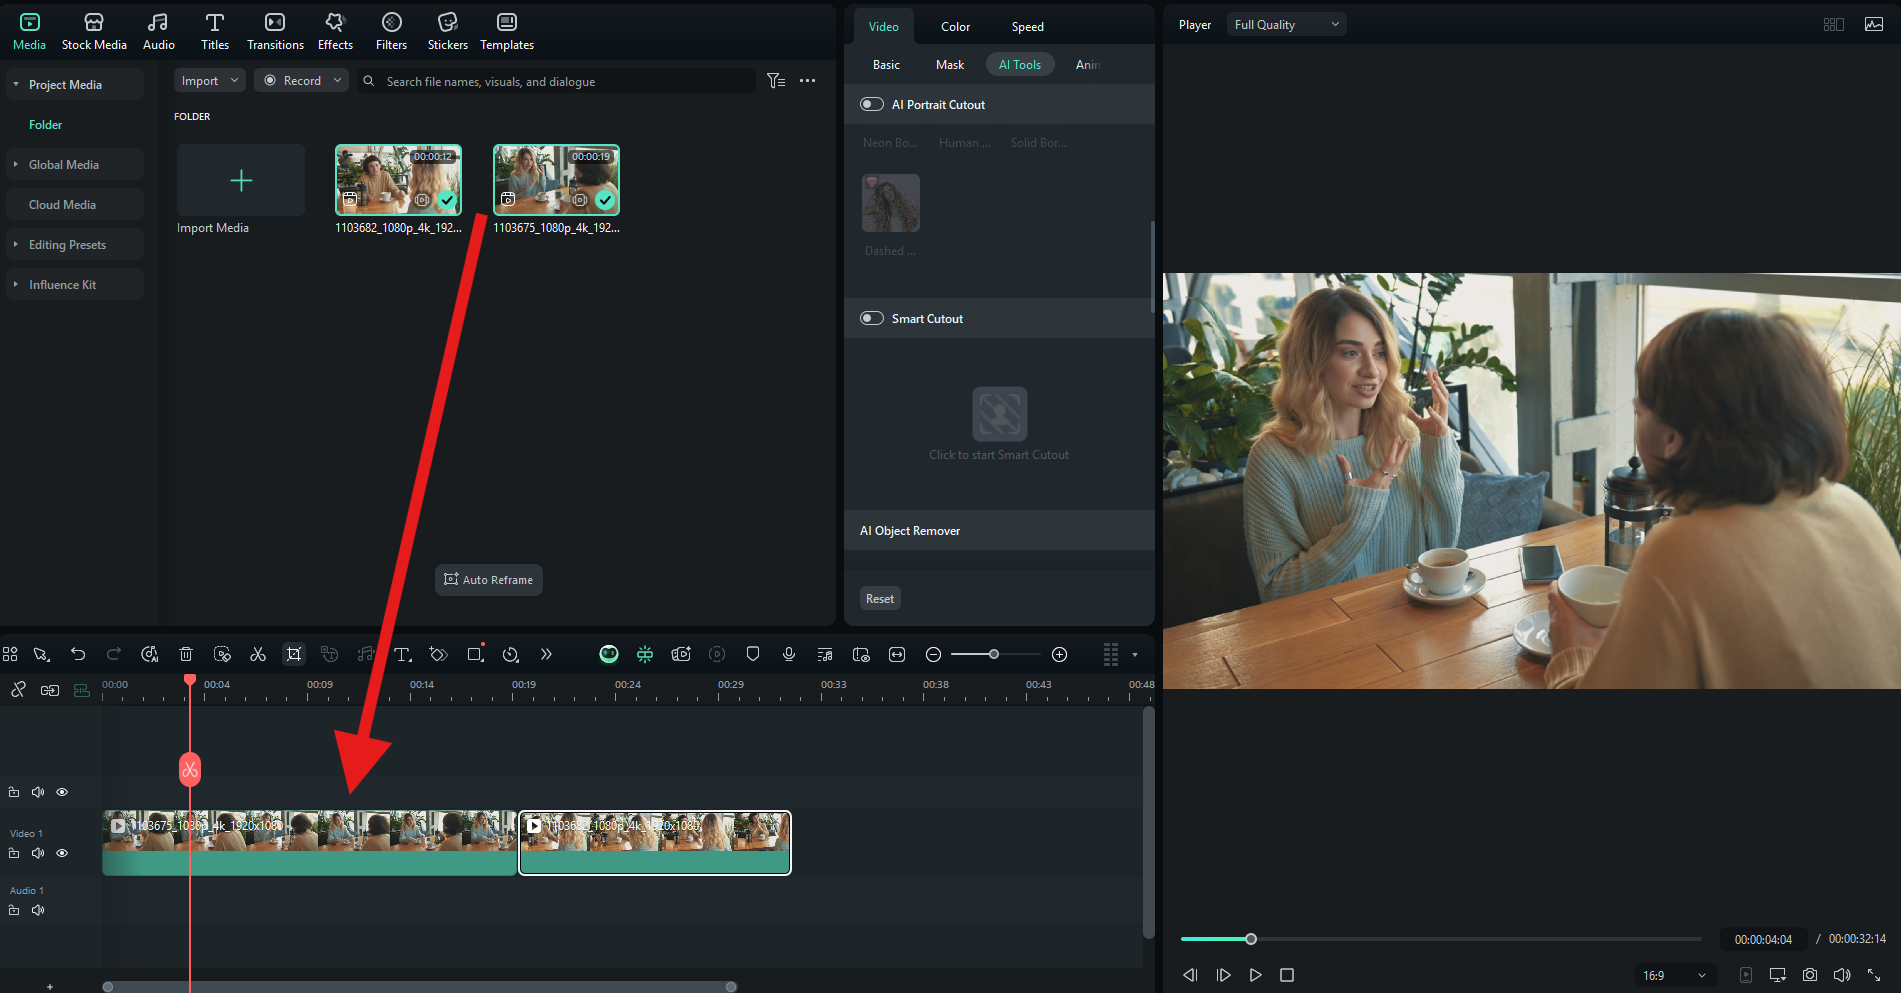The height and width of the screenshot is (993, 1901).
Task: Click the Marker shield icon
Action: pyautogui.click(x=753, y=654)
